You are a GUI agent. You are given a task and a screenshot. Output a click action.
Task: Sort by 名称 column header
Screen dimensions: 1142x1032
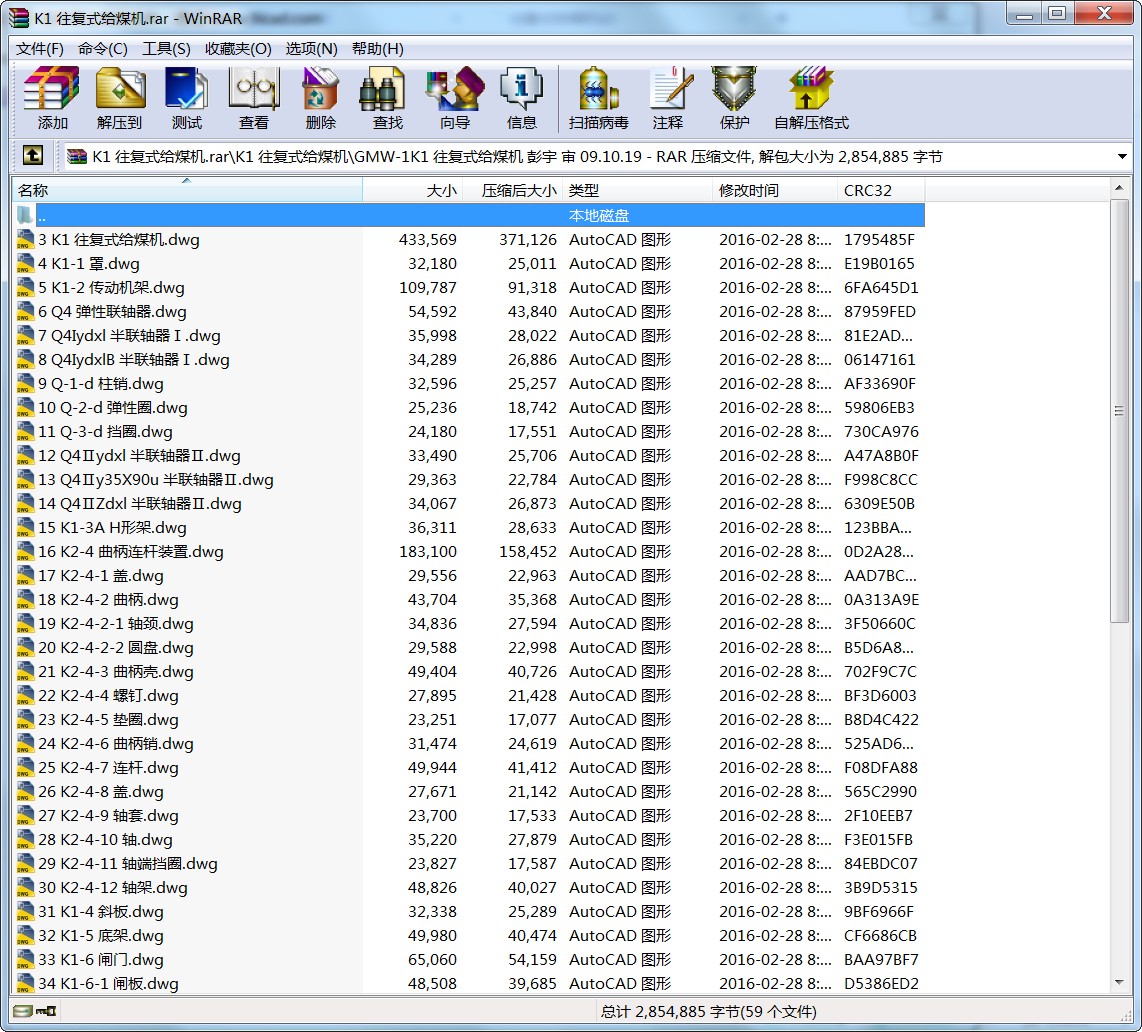pos(186,190)
